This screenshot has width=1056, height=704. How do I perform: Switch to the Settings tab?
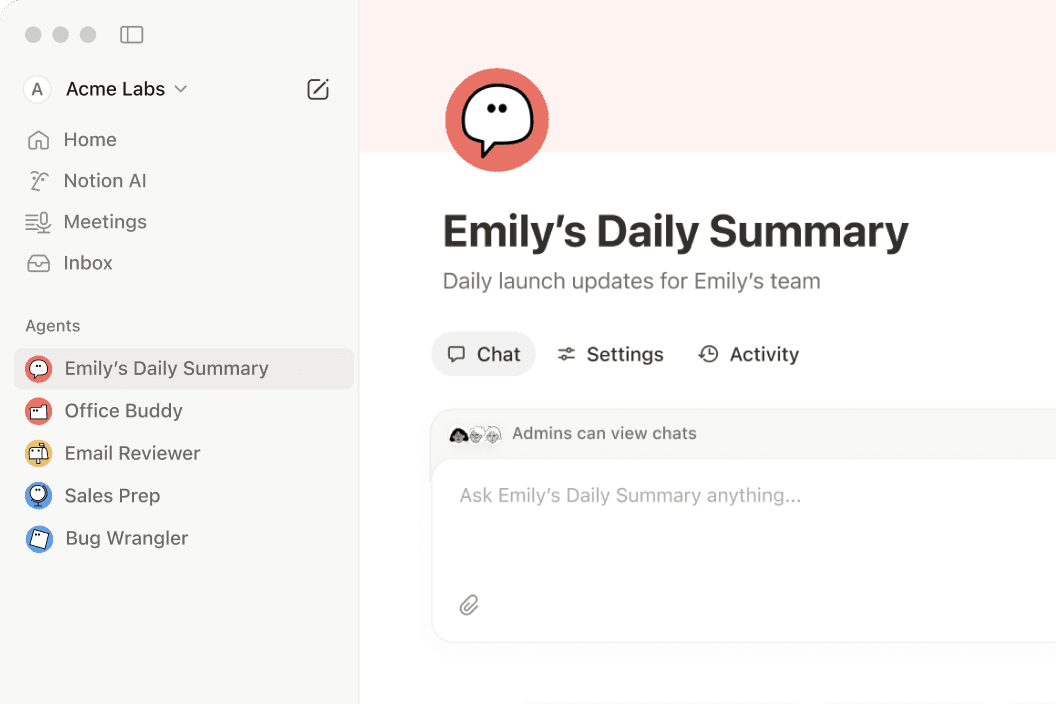(x=610, y=354)
